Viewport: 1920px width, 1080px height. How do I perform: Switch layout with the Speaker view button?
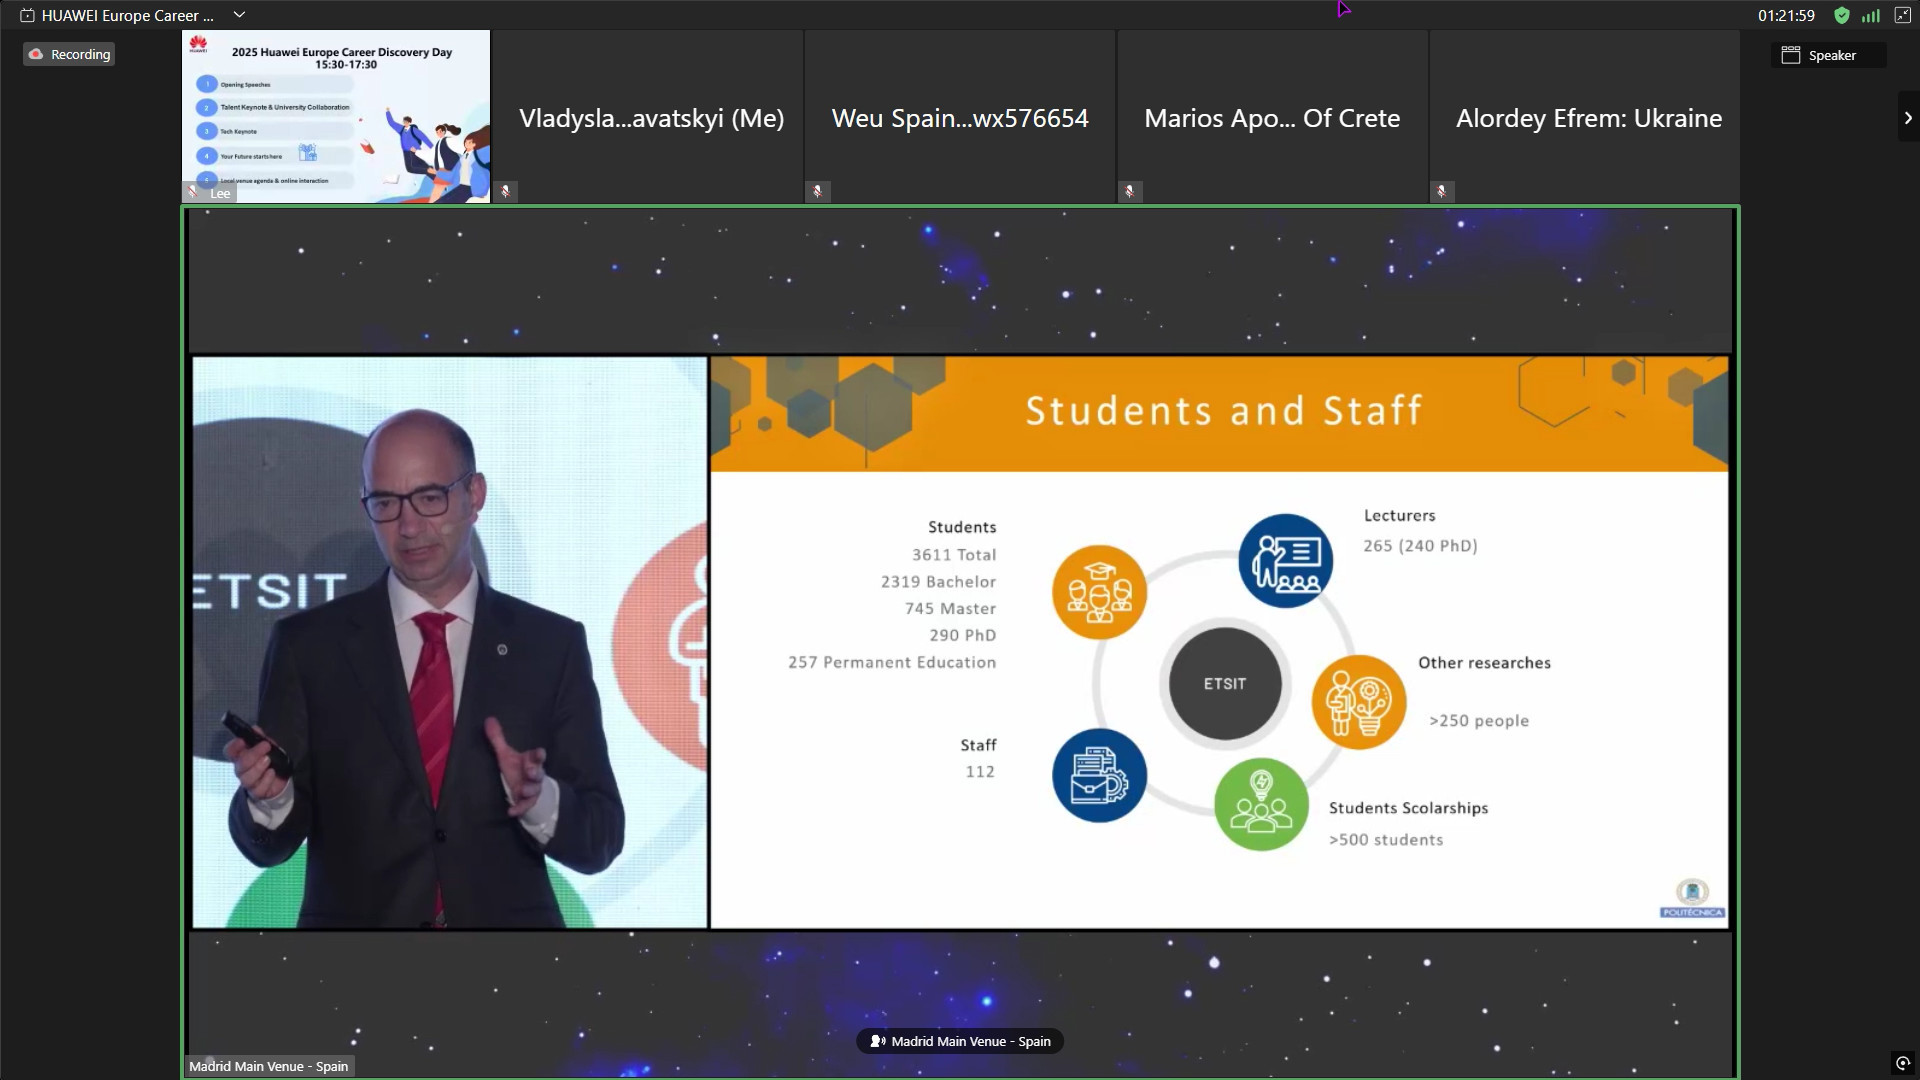1829,55
